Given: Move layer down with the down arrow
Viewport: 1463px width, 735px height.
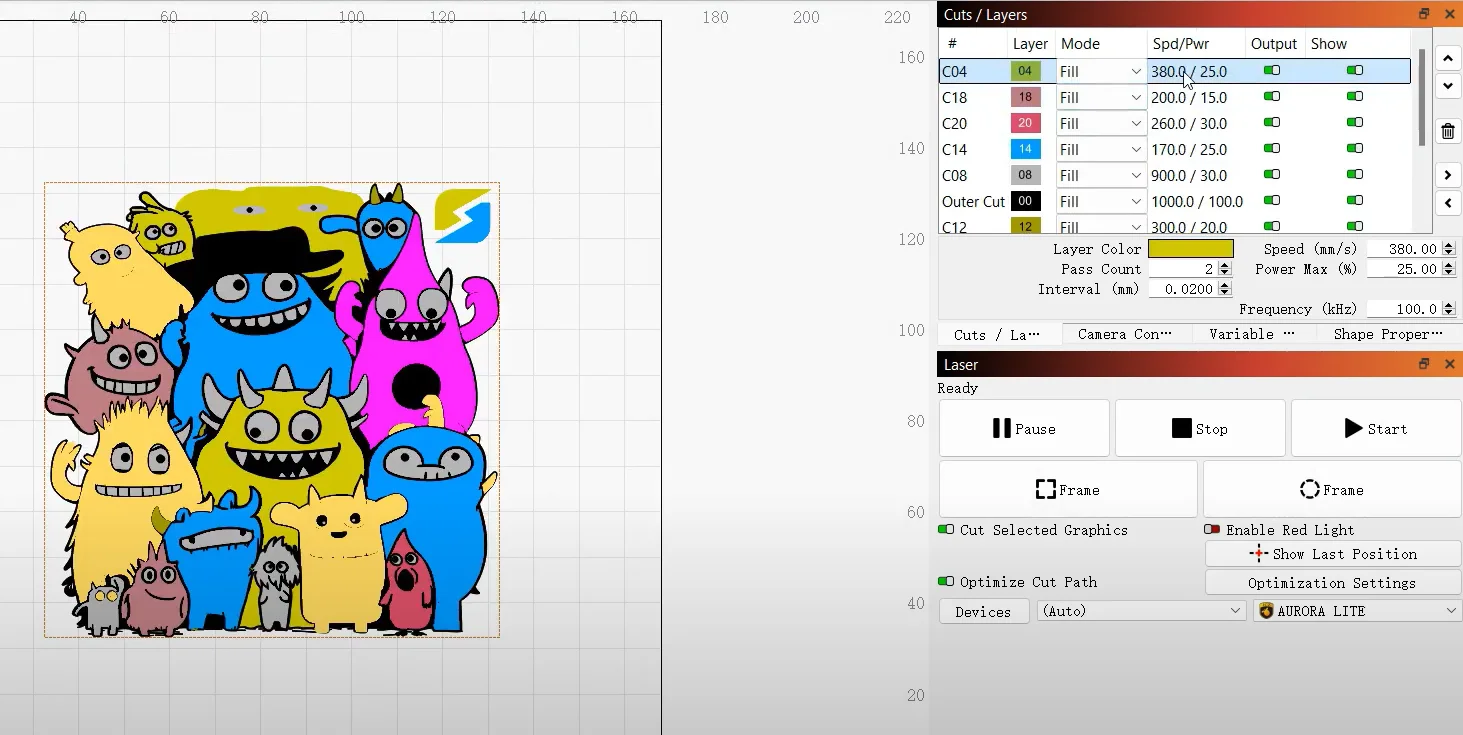Looking at the screenshot, I should tap(1447, 86).
